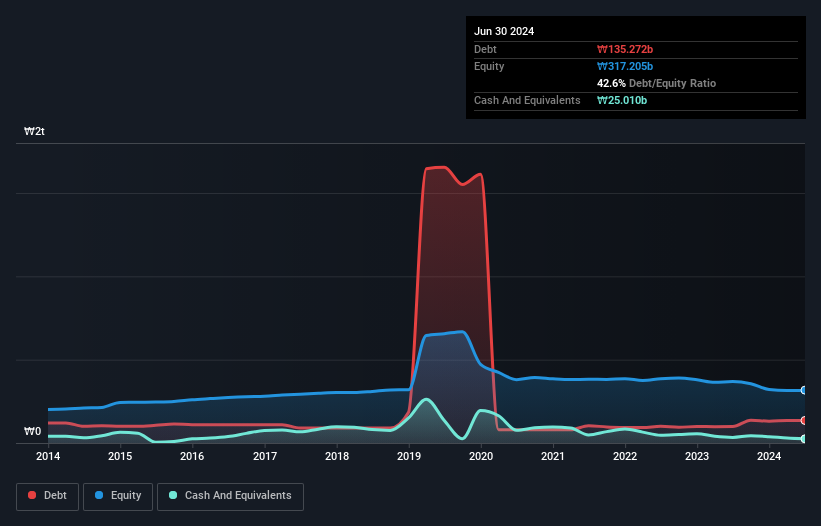Screen dimensions: 821x526
Task: Click the ₩0 y-axis label
Action: (32, 431)
